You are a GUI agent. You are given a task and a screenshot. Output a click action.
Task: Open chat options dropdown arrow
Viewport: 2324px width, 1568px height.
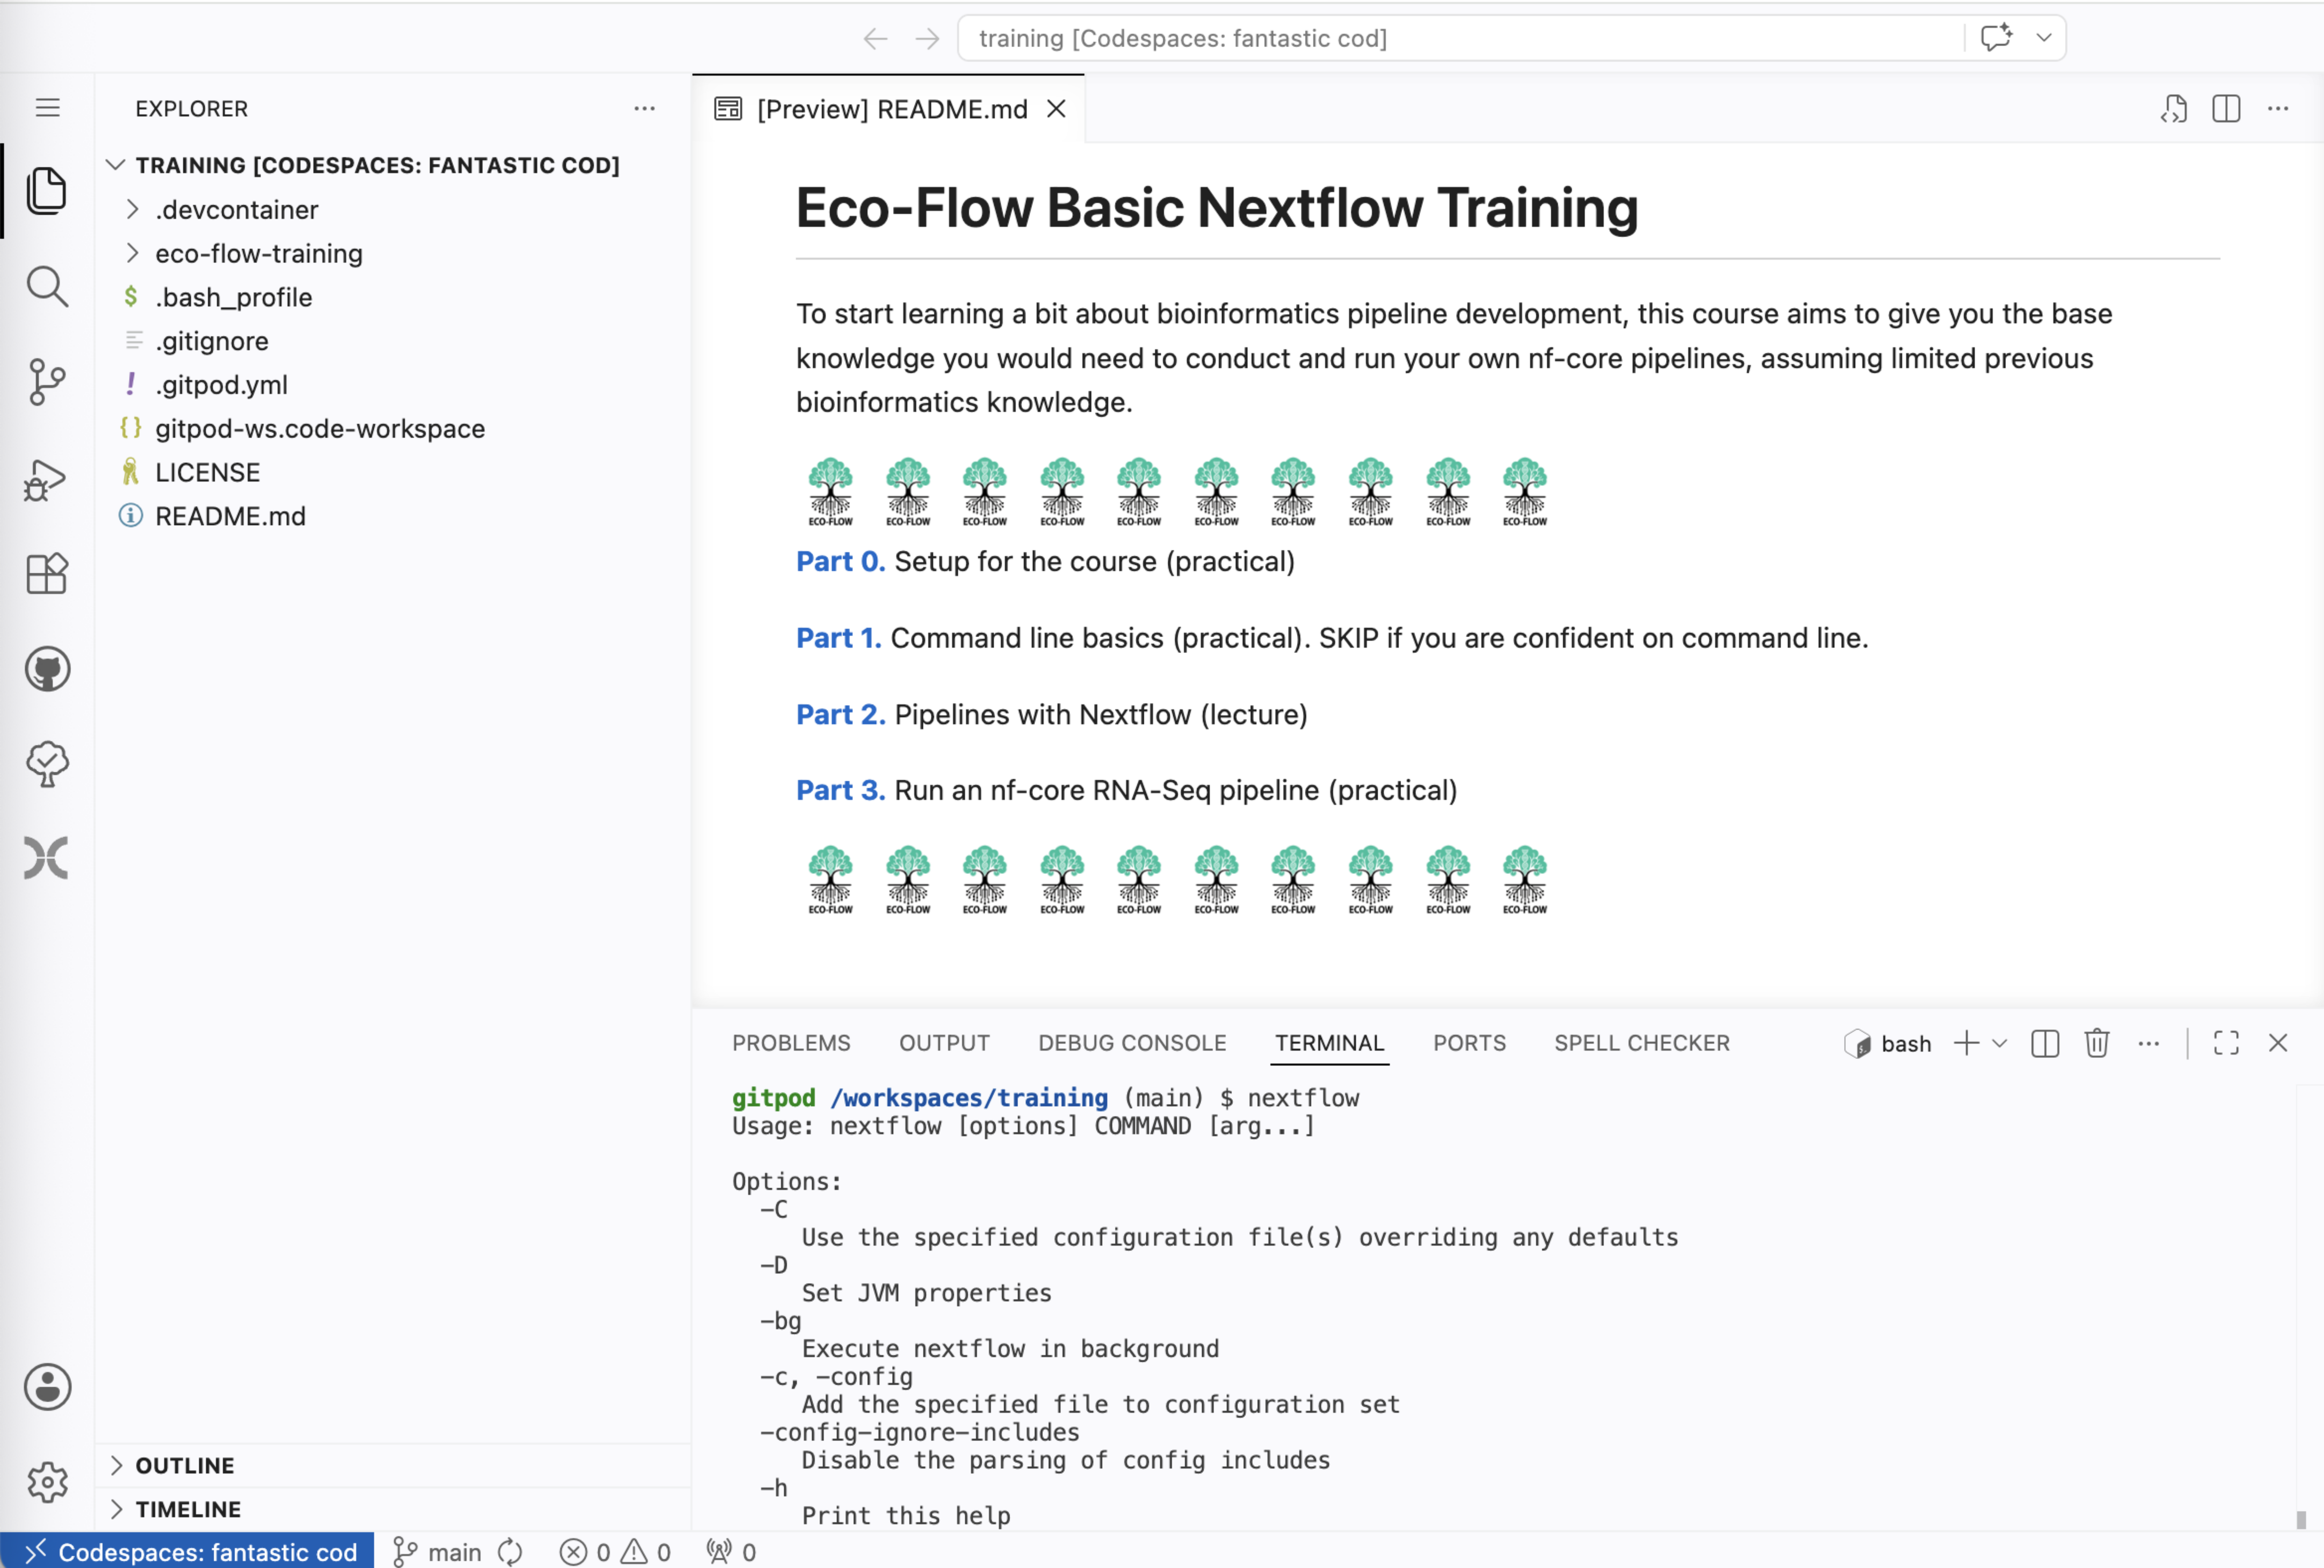(x=2044, y=38)
